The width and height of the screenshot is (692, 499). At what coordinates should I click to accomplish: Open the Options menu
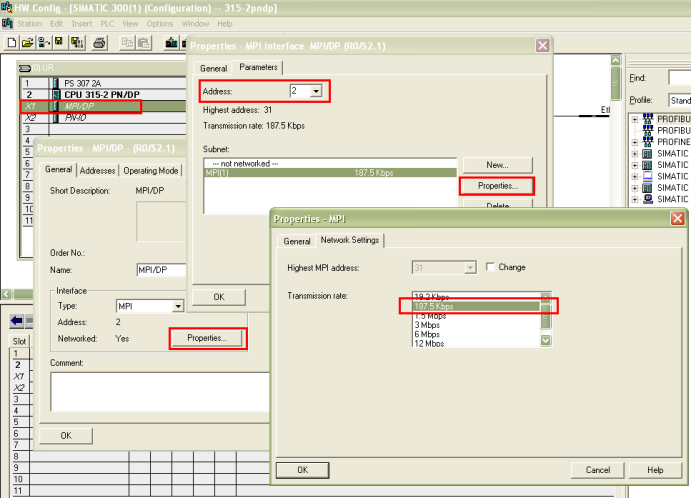pyautogui.click(x=160, y=23)
